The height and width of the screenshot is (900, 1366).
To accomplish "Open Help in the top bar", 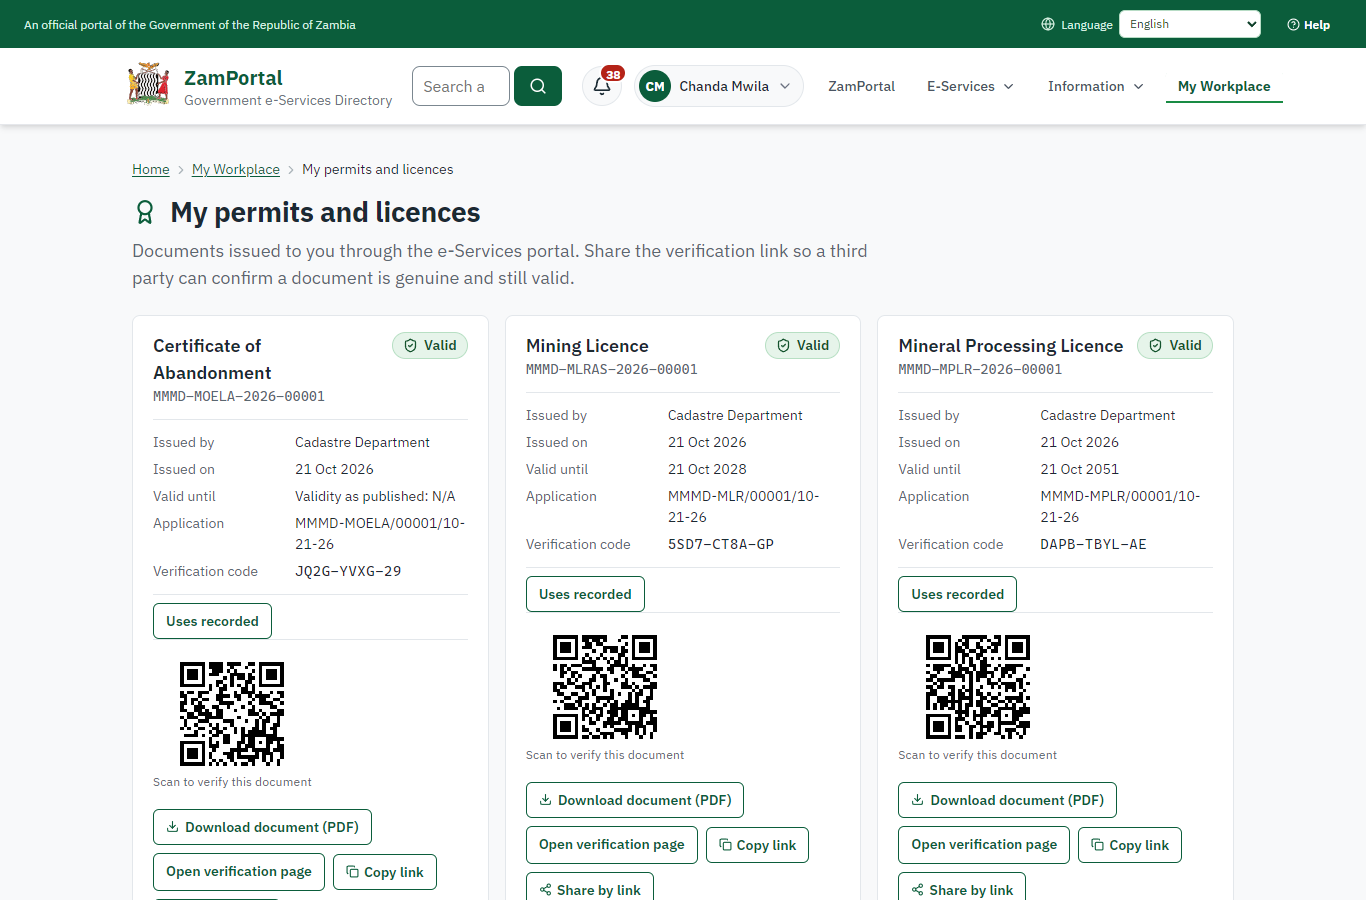I will click(1308, 24).
